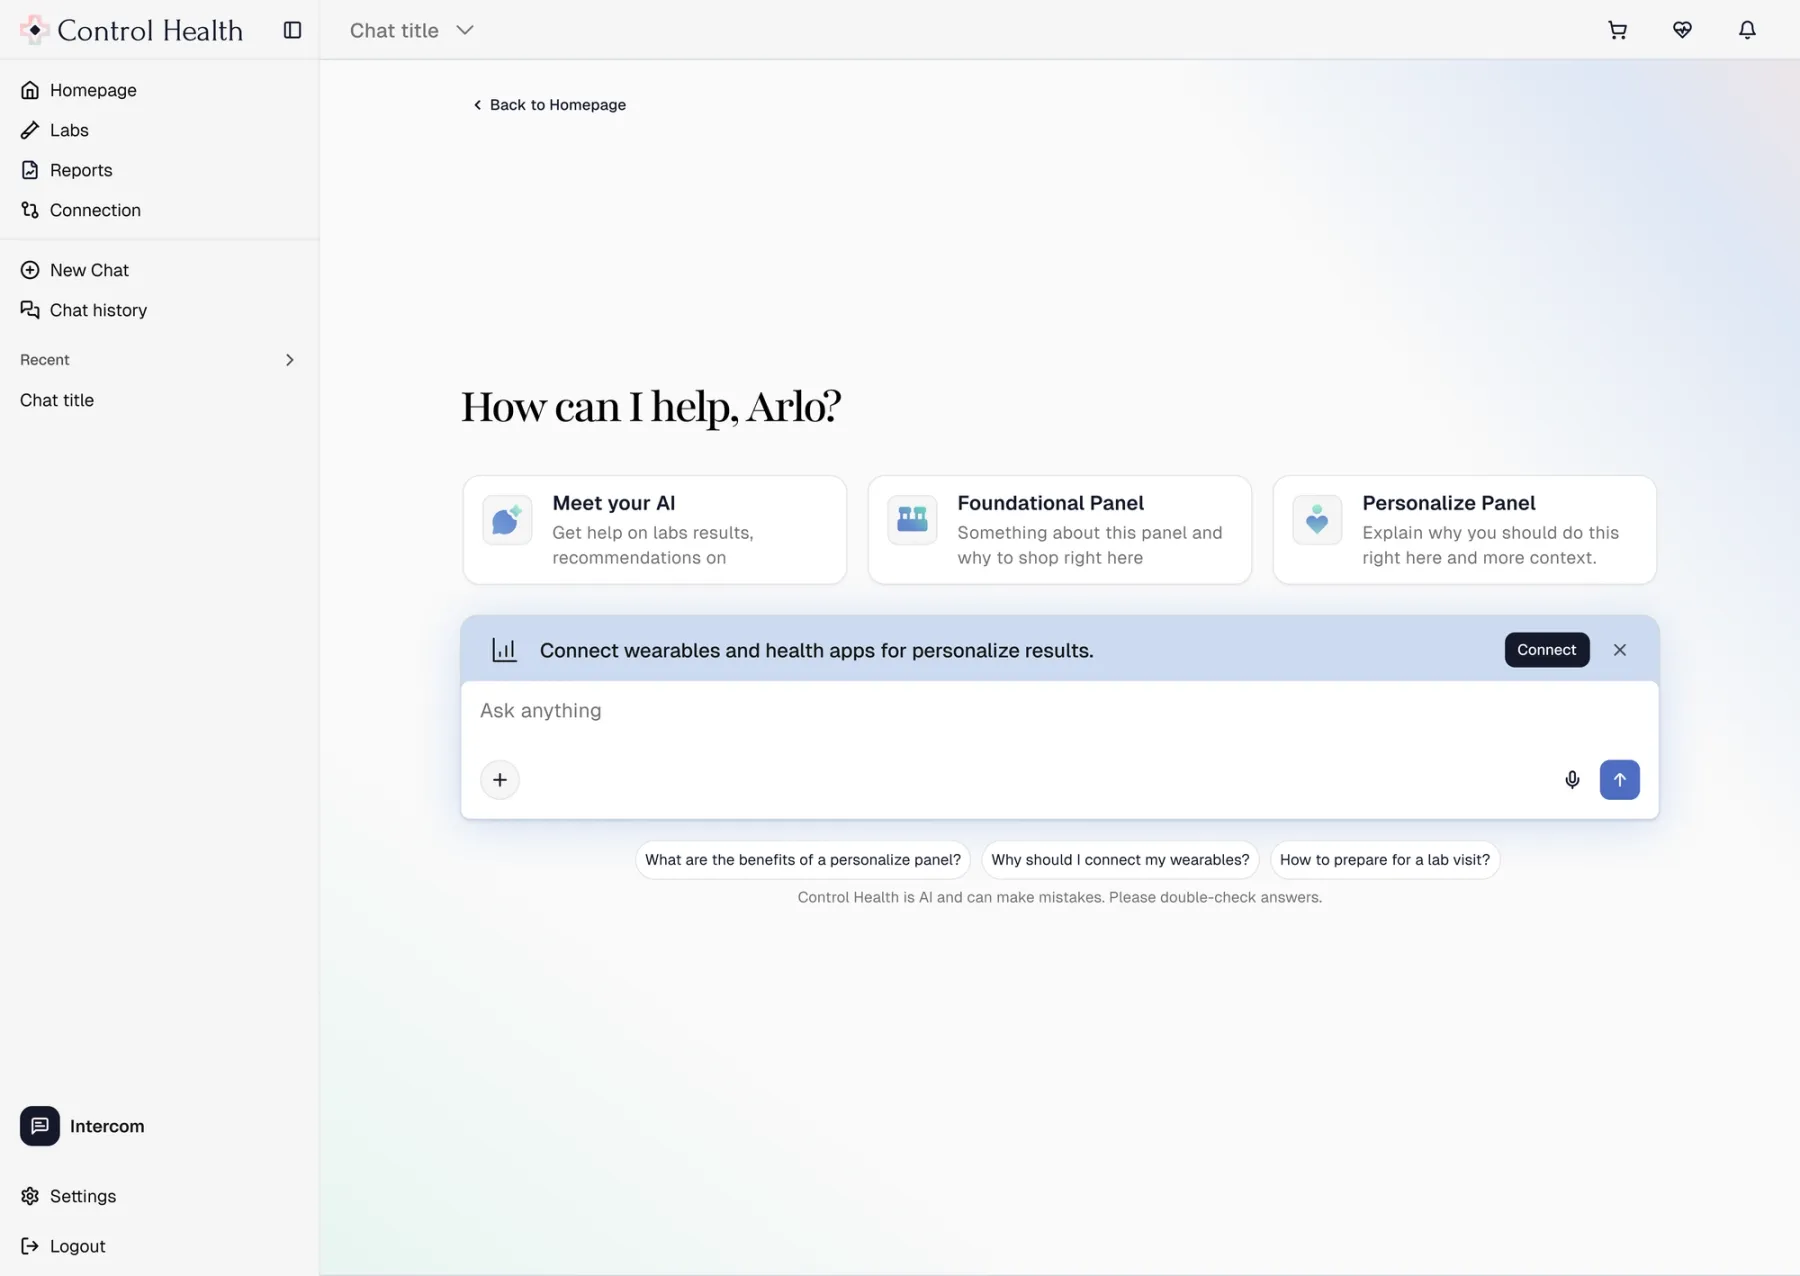This screenshot has height=1276, width=1800.
Task: Click Back to Homepage link
Action: point(549,105)
